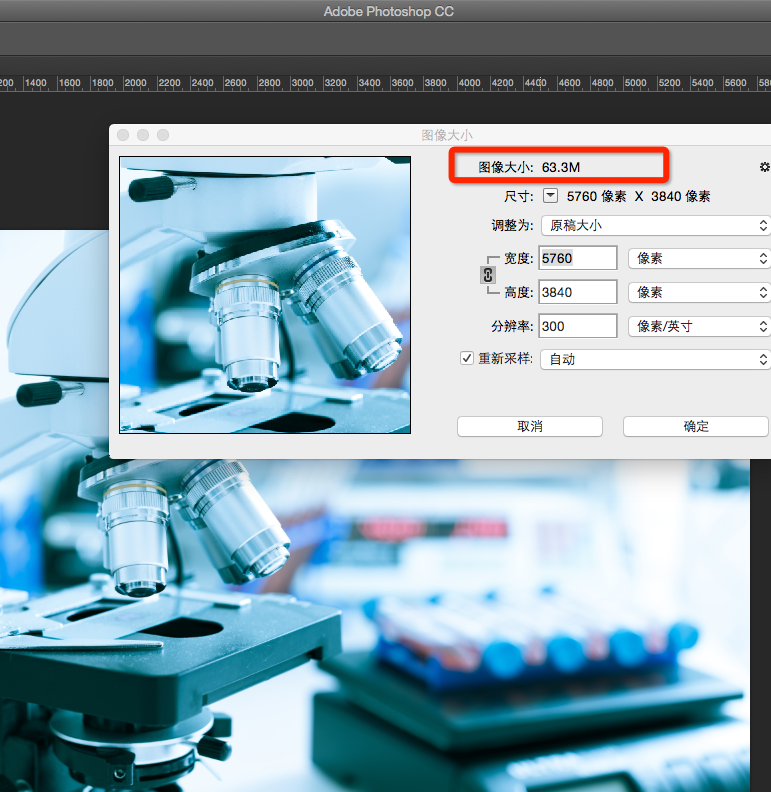Click the 确定 button

[x=696, y=426]
